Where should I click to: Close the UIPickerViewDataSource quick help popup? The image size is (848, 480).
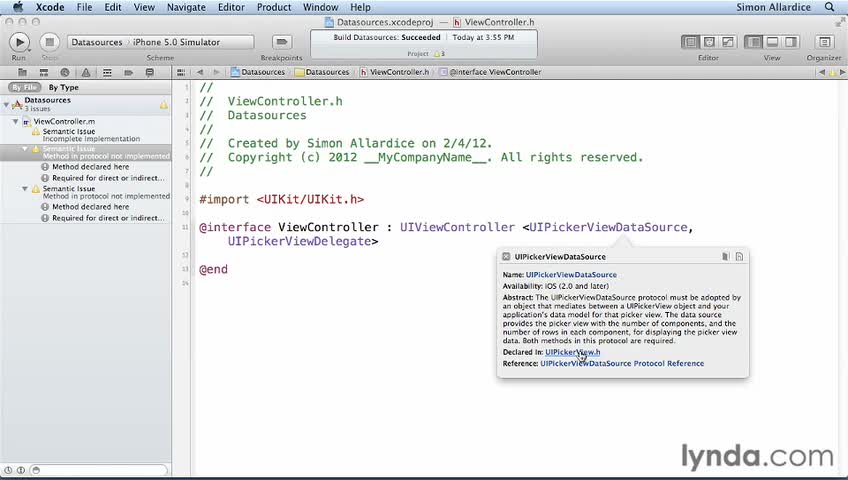pos(506,257)
